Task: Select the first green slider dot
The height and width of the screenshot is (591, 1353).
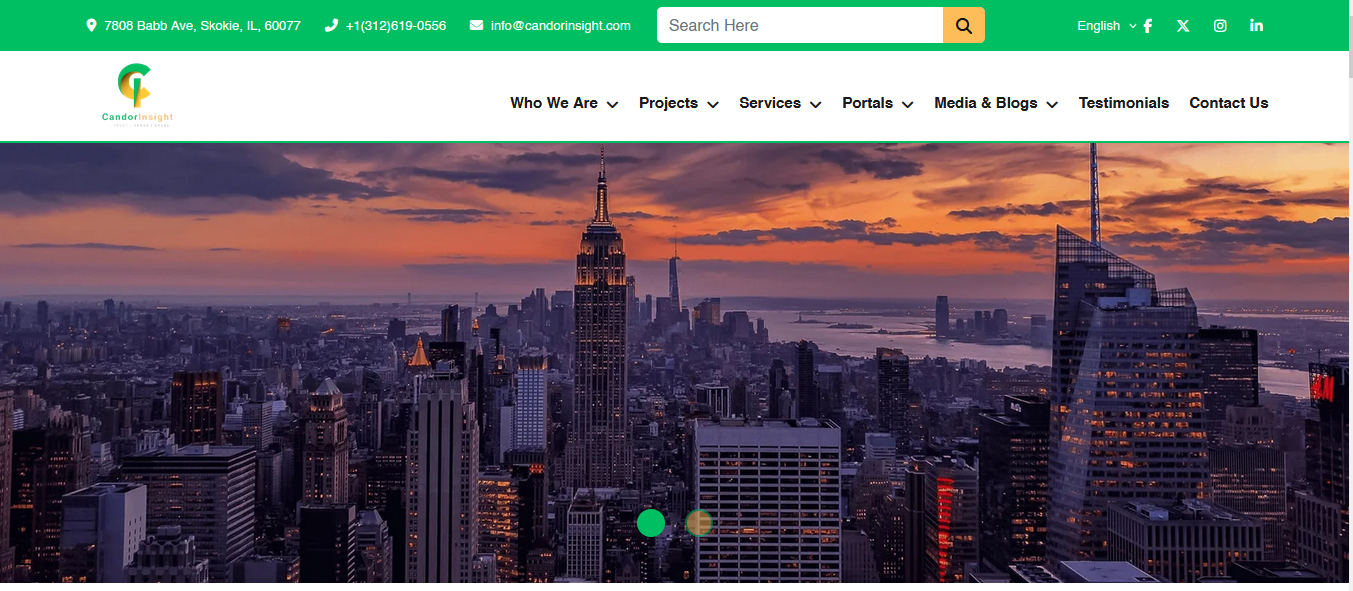Action: pyautogui.click(x=651, y=523)
